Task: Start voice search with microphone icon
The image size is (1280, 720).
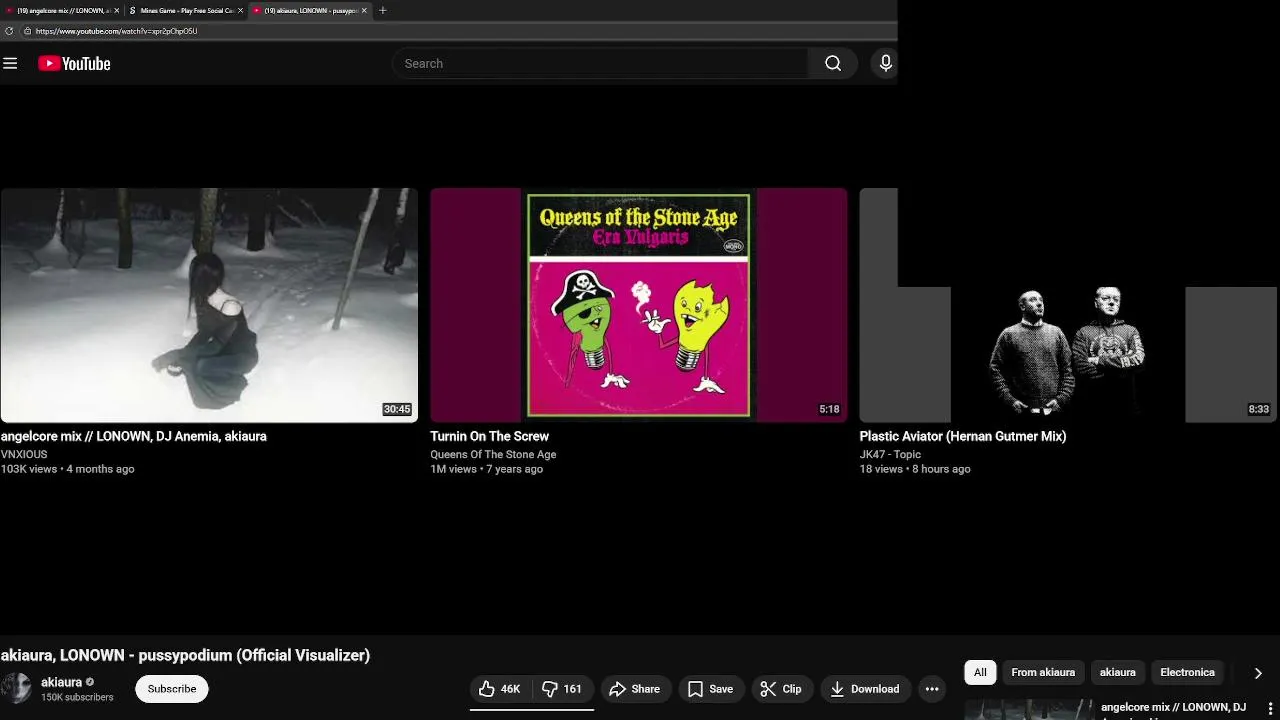Action: click(885, 63)
